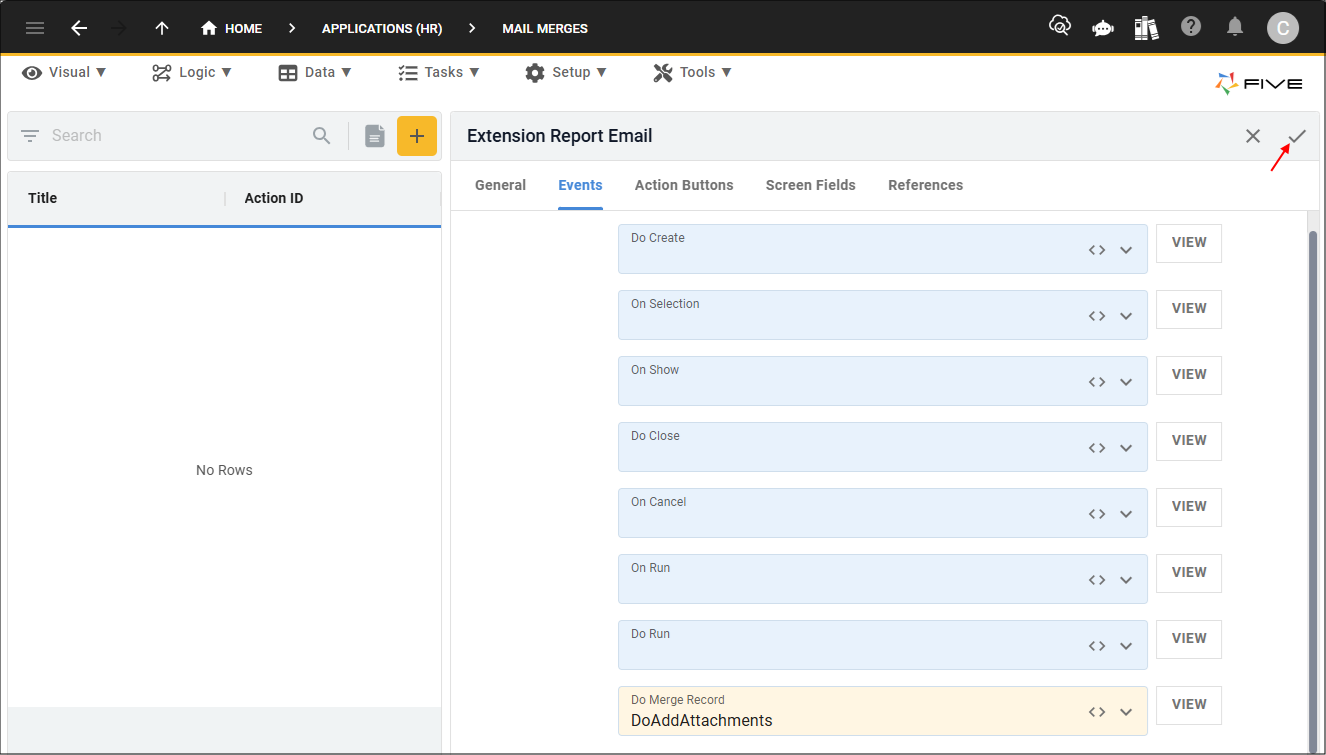1326x755 pixels.
Task: Open the hamburger menu
Action: click(x=35, y=28)
